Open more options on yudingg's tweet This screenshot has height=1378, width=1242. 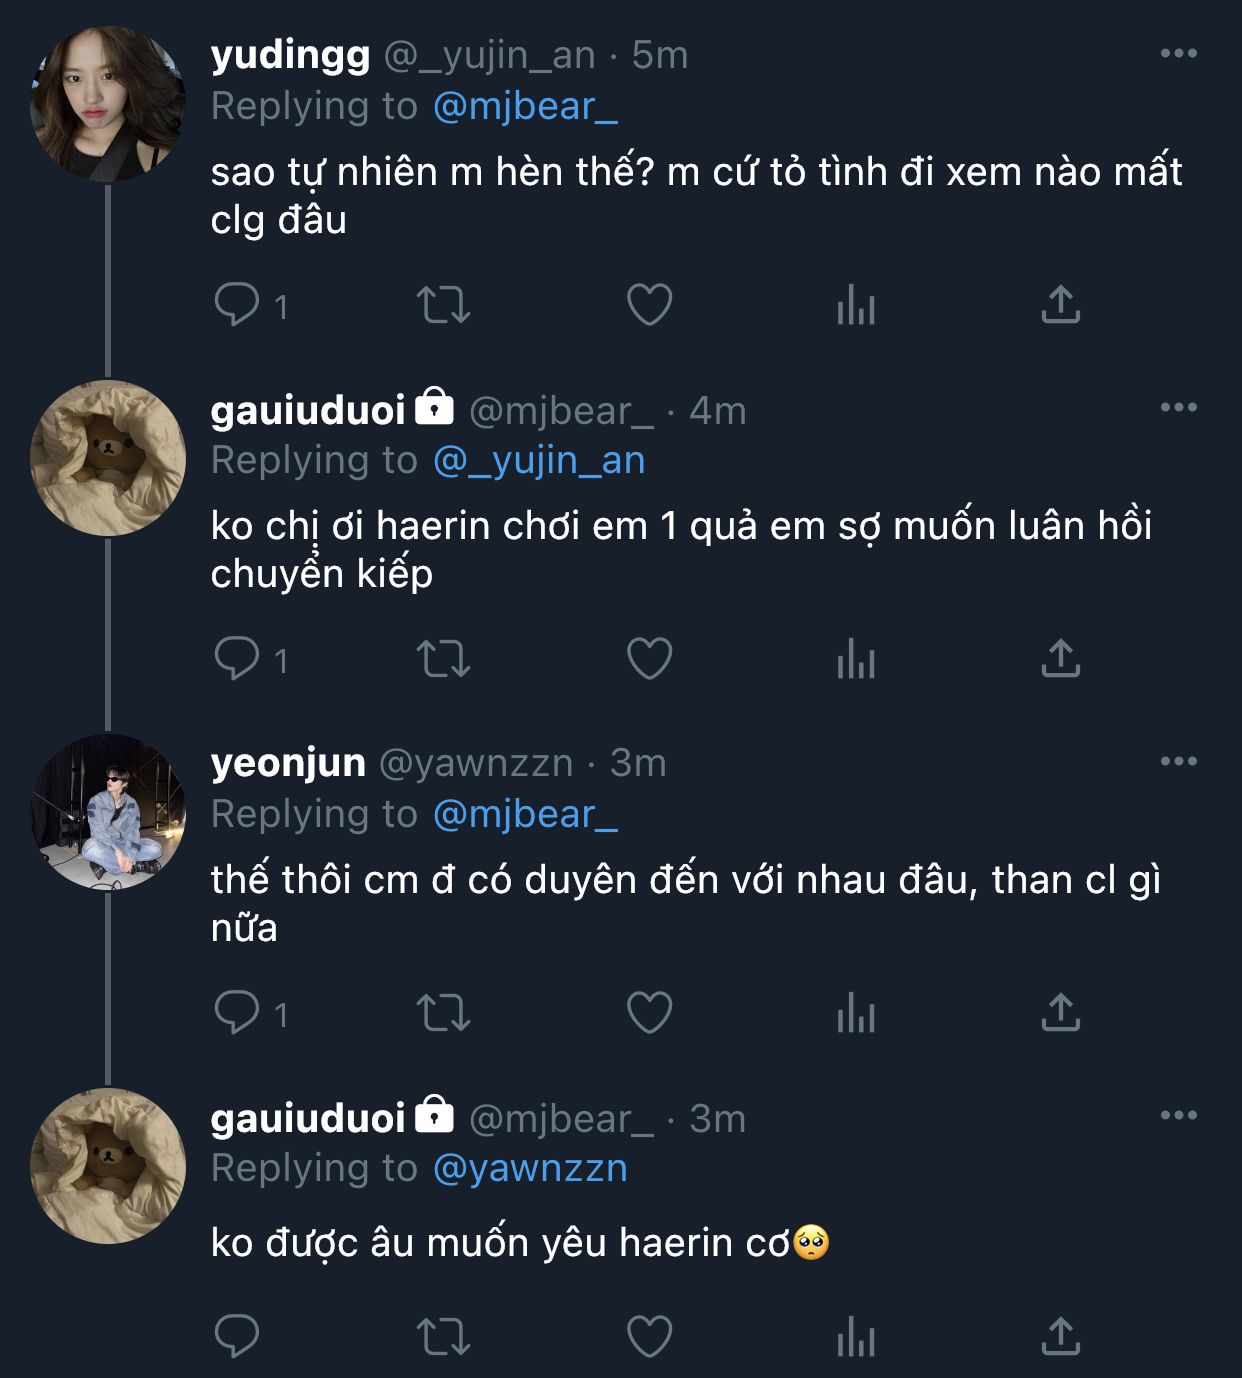click(x=1178, y=54)
